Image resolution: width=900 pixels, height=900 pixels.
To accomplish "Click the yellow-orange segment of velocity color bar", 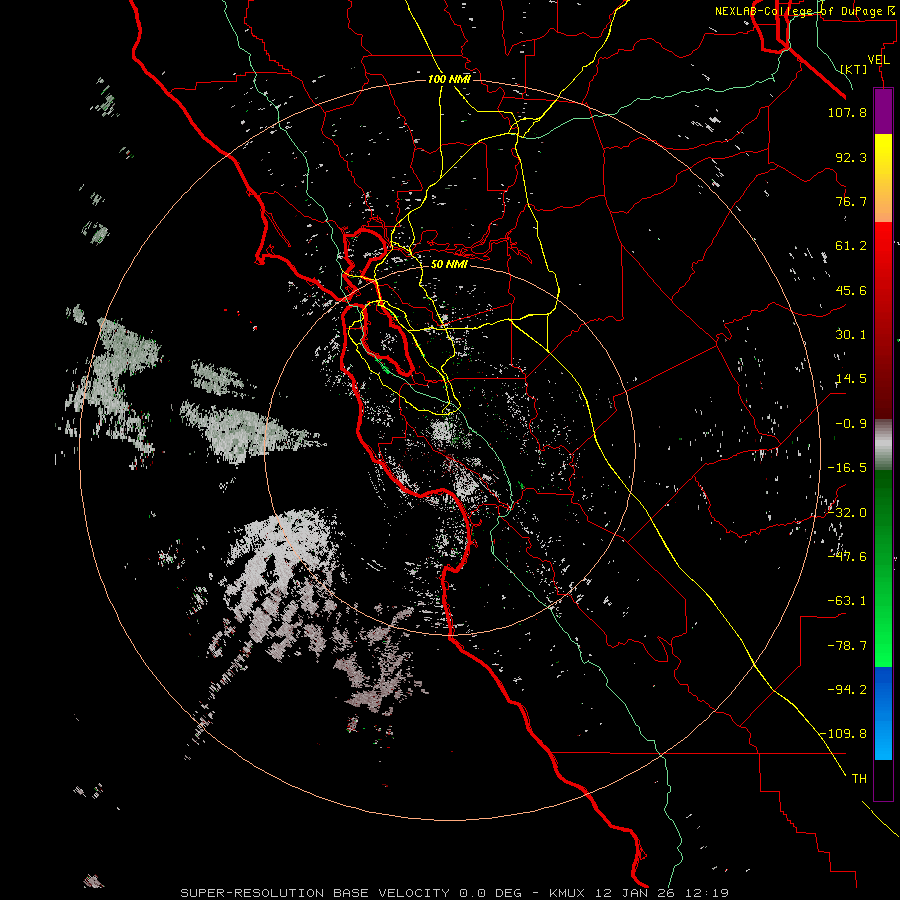I will 883,178.
